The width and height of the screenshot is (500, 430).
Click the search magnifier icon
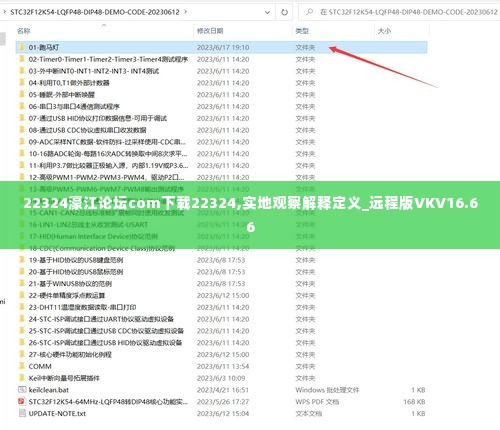309,12
